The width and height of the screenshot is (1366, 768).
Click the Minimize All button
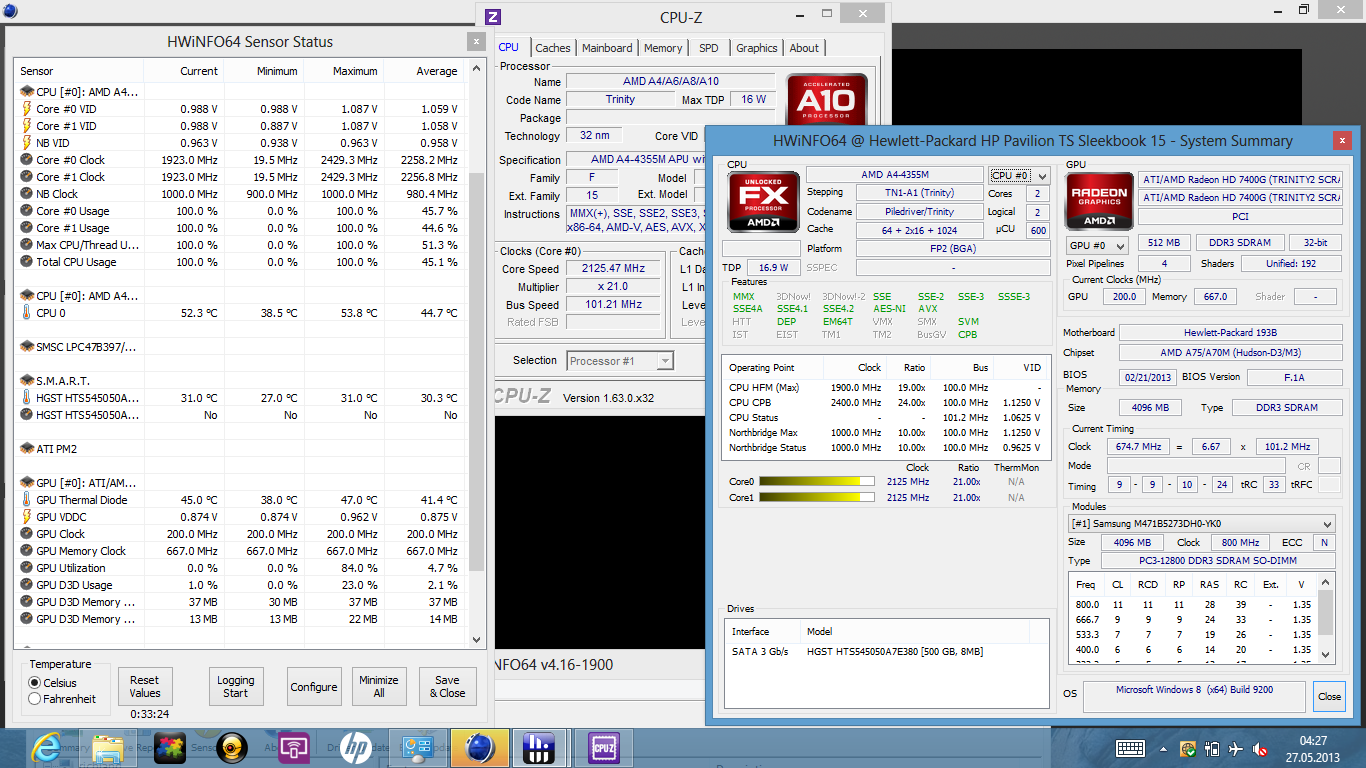[379, 686]
